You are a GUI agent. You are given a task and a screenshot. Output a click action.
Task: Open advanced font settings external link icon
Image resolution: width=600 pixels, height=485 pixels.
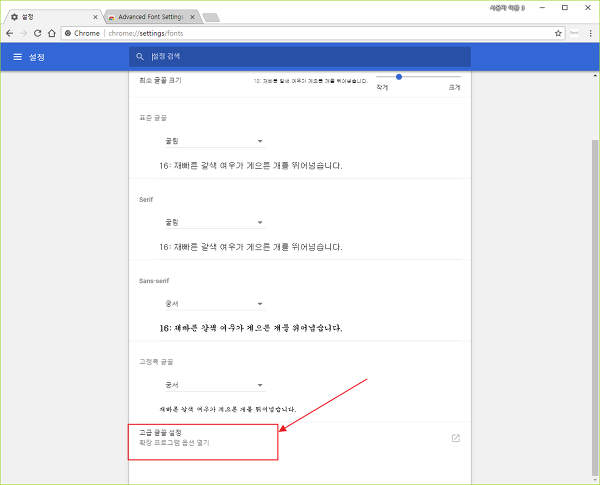click(x=455, y=438)
